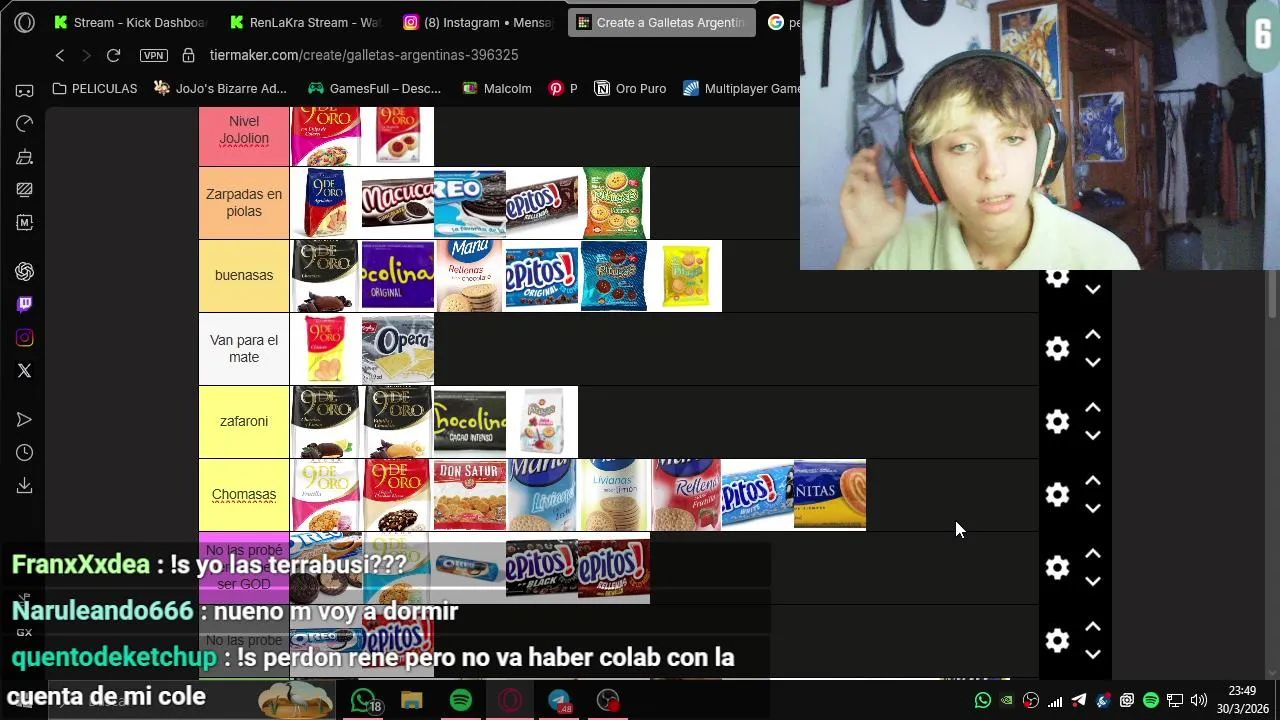Open the sidebar player arrow icon
The height and width of the screenshot is (720, 1280).
25,420
